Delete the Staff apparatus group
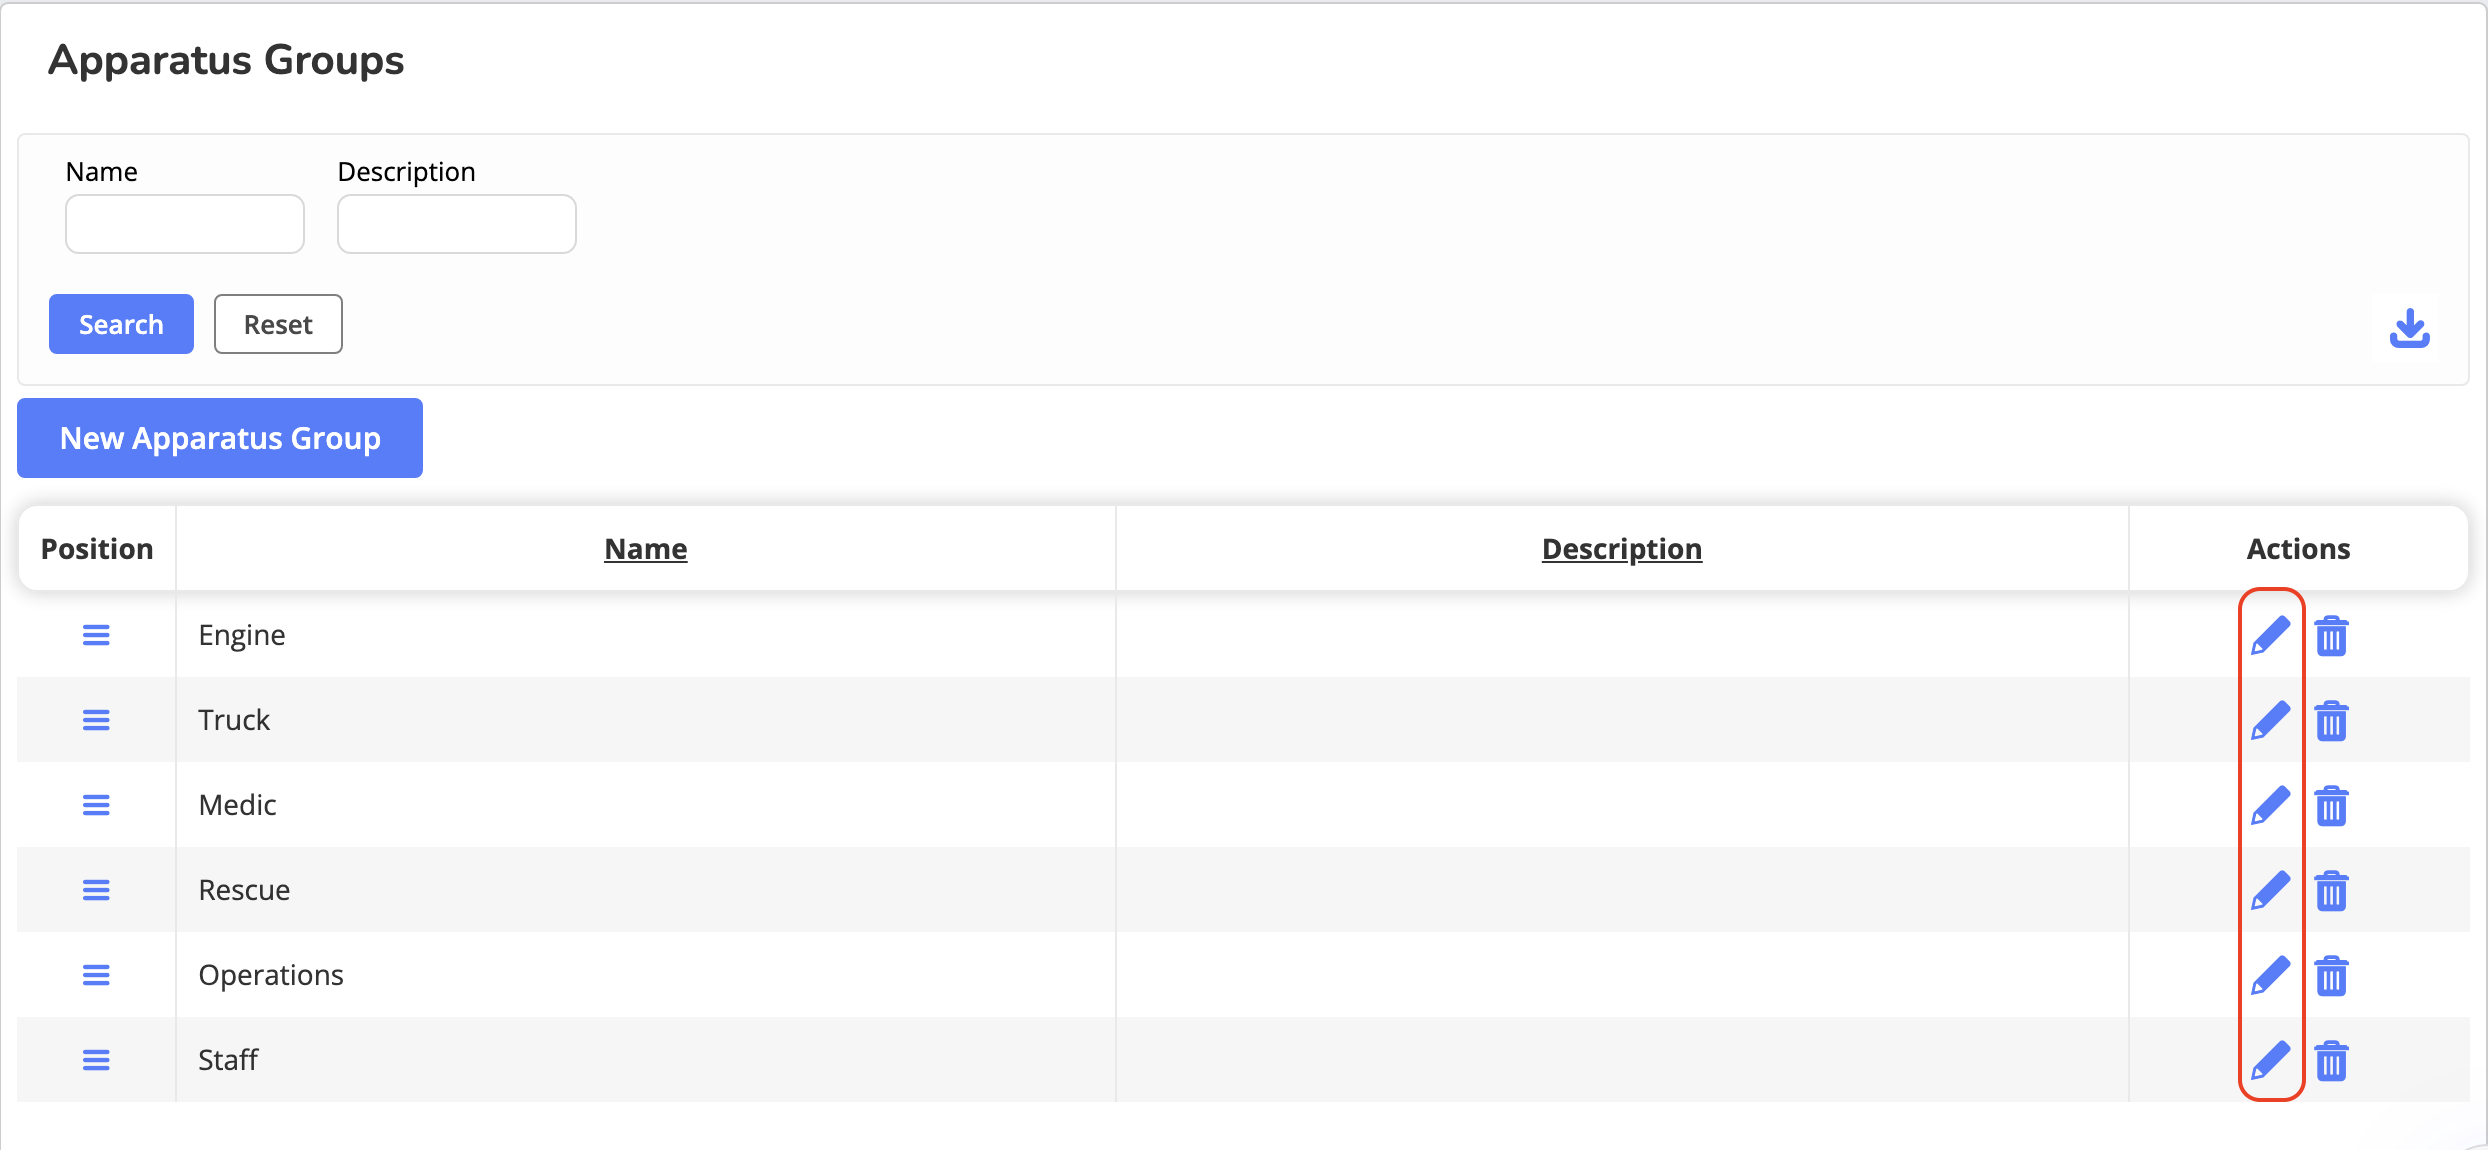Screen dimensions: 2488x1150 click(x=2331, y=1061)
